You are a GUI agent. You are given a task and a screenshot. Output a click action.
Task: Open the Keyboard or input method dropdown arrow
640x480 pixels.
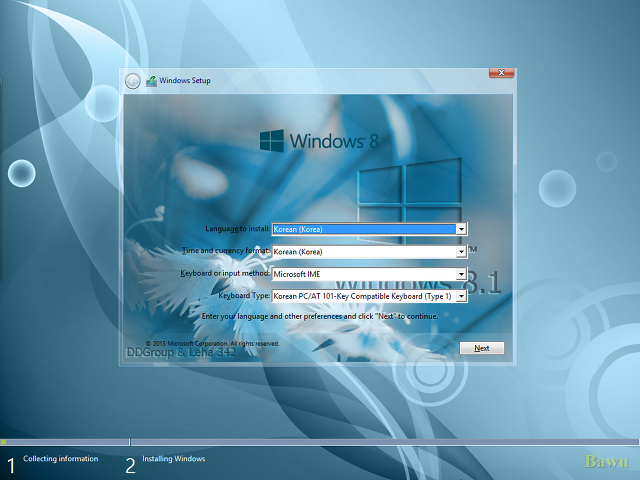point(461,274)
